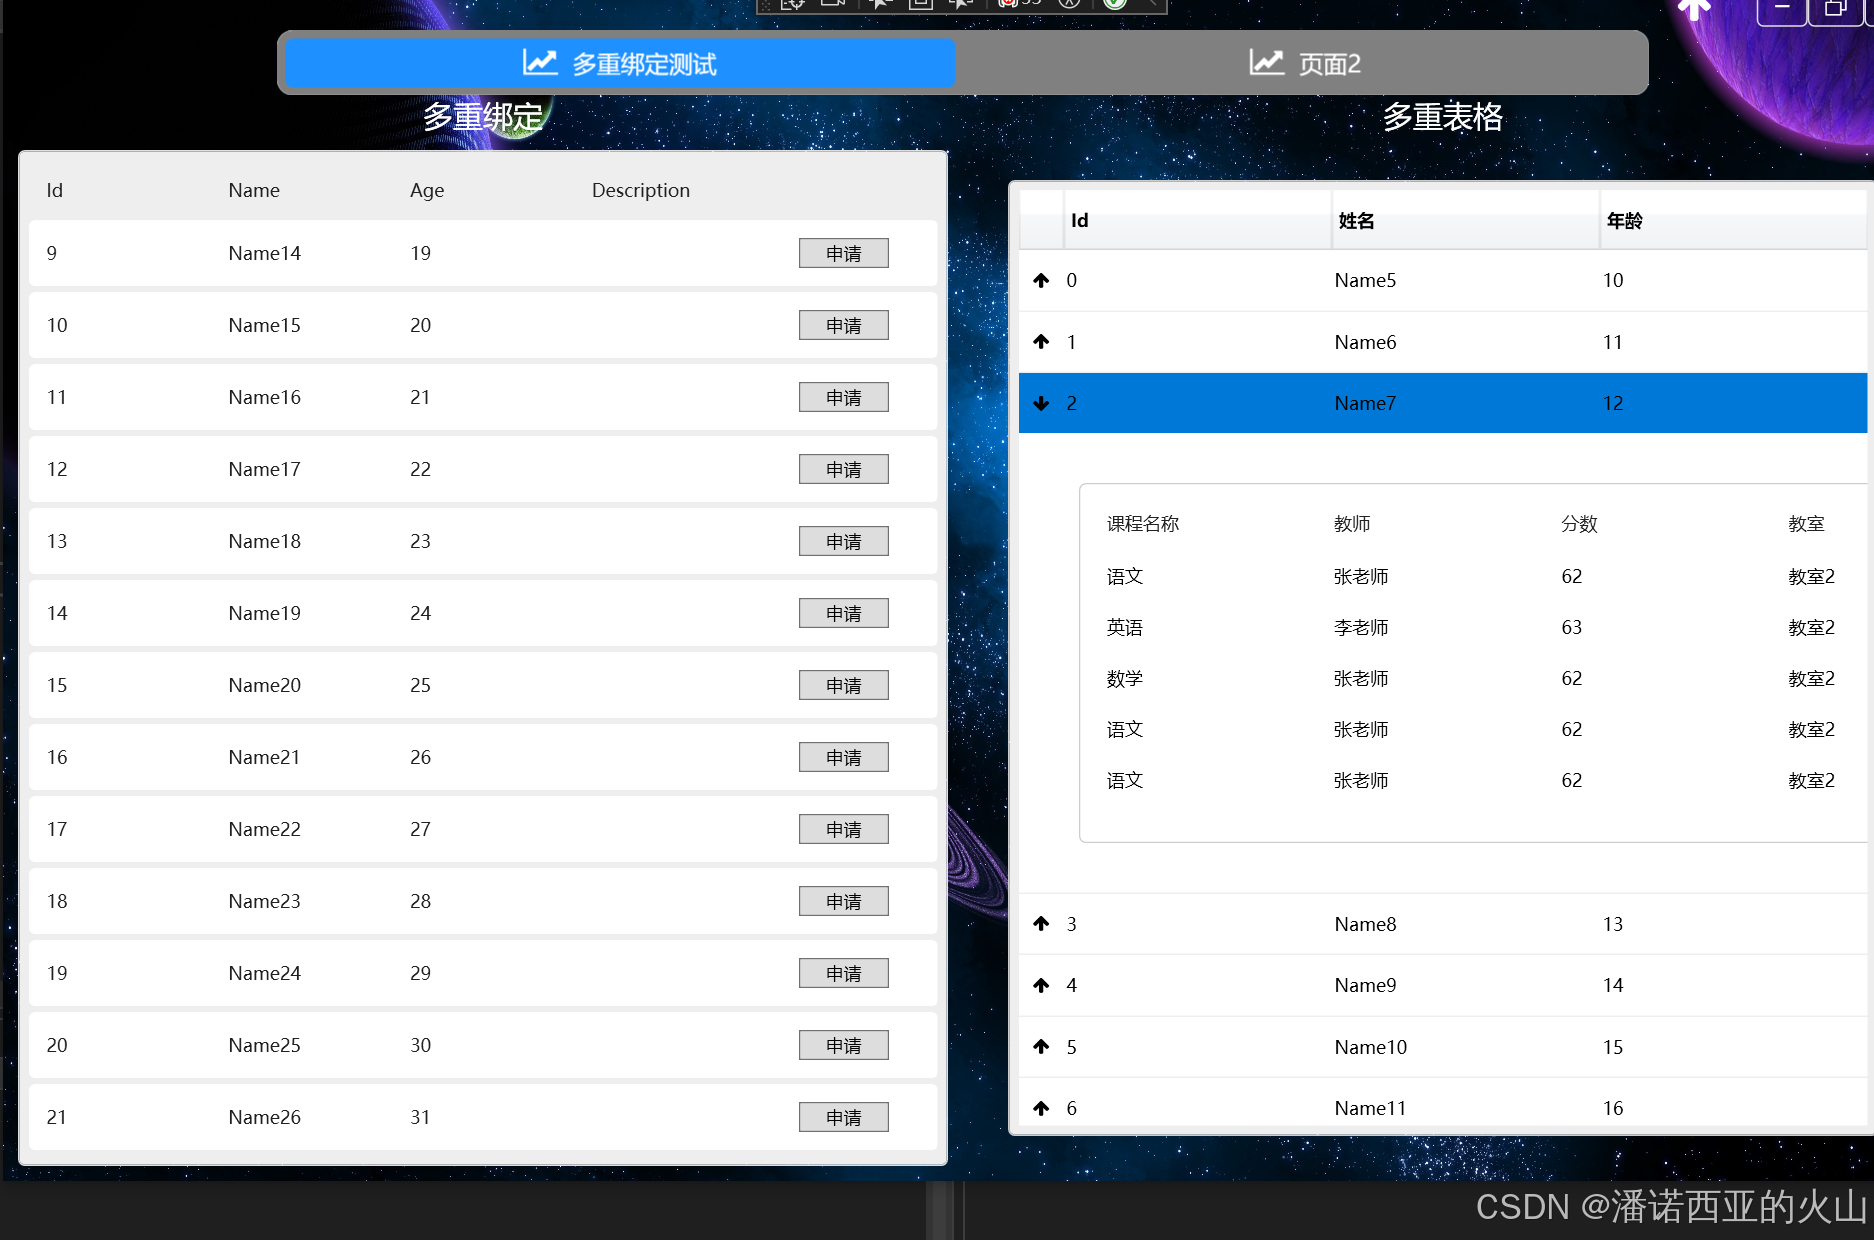Viewport: 1874px width, 1240px height.
Task: Click the 课程名称 sub-table header
Action: click(1143, 524)
